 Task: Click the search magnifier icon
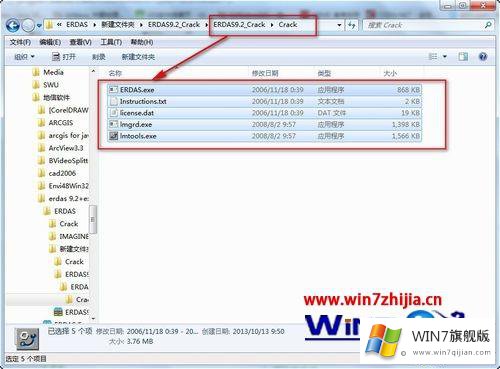pos(488,25)
